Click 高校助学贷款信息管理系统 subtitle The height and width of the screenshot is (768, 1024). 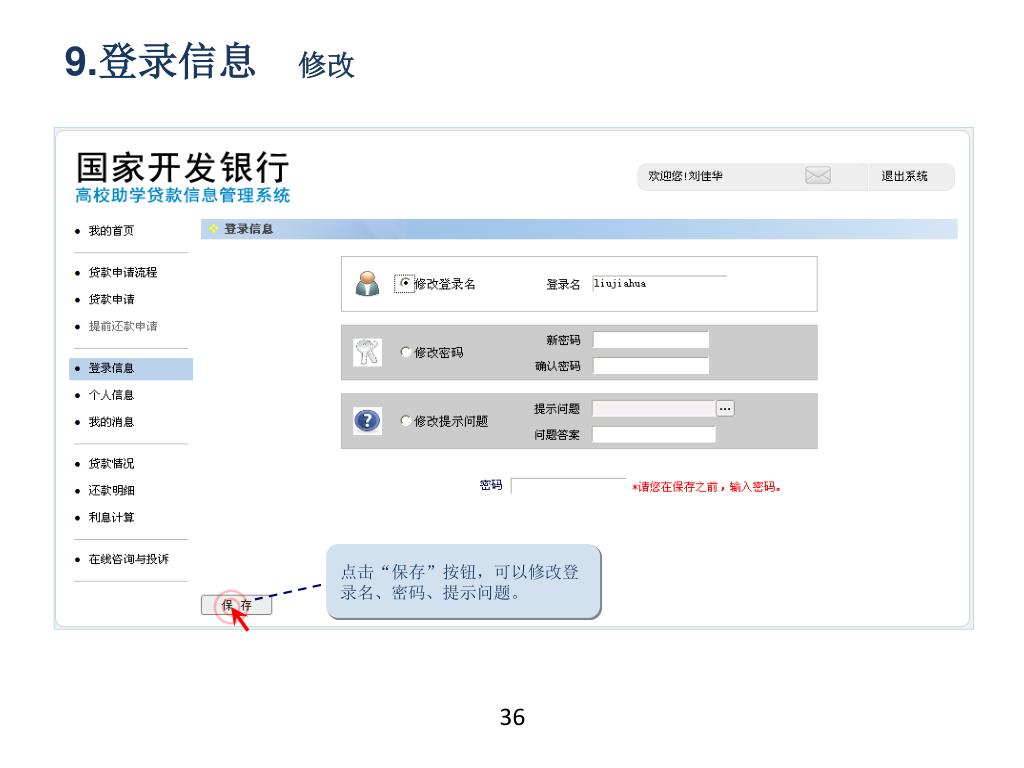[x=183, y=195]
